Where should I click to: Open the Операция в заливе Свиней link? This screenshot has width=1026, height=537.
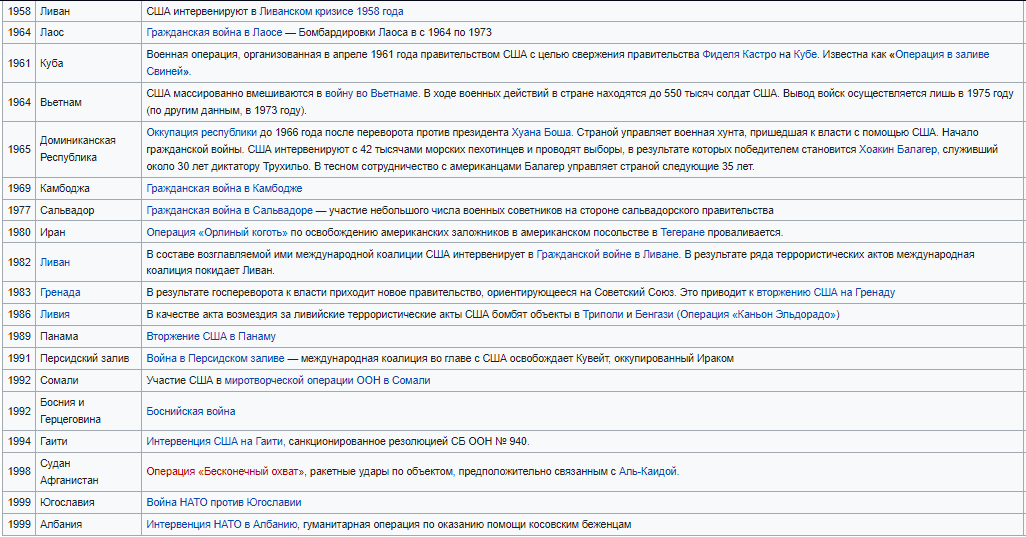[942, 54]
